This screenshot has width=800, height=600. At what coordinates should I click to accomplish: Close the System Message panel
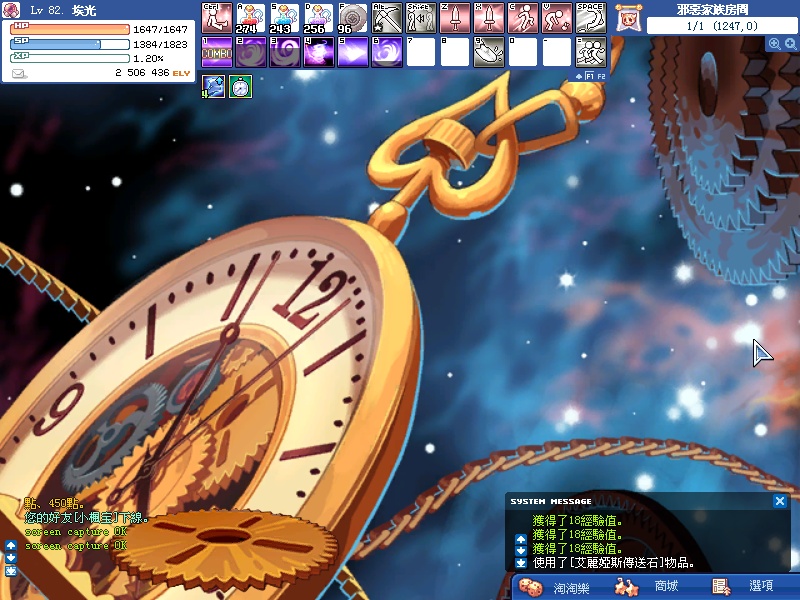coord(780,501)
